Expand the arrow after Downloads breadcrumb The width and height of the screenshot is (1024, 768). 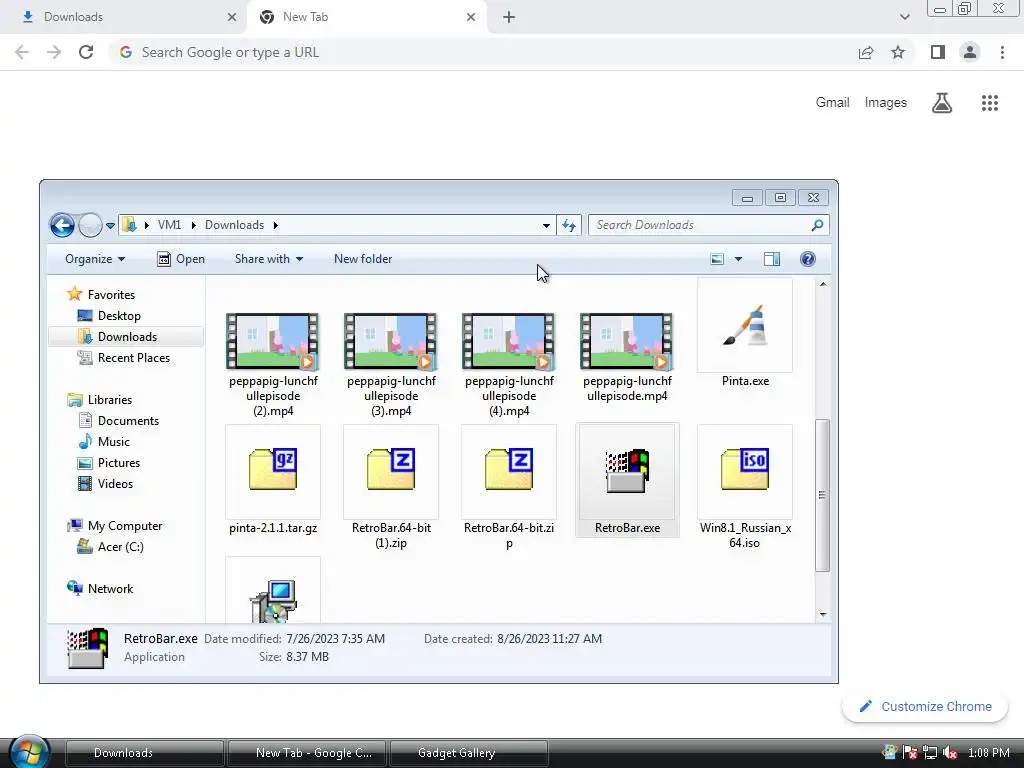click(x=276, y=225)
